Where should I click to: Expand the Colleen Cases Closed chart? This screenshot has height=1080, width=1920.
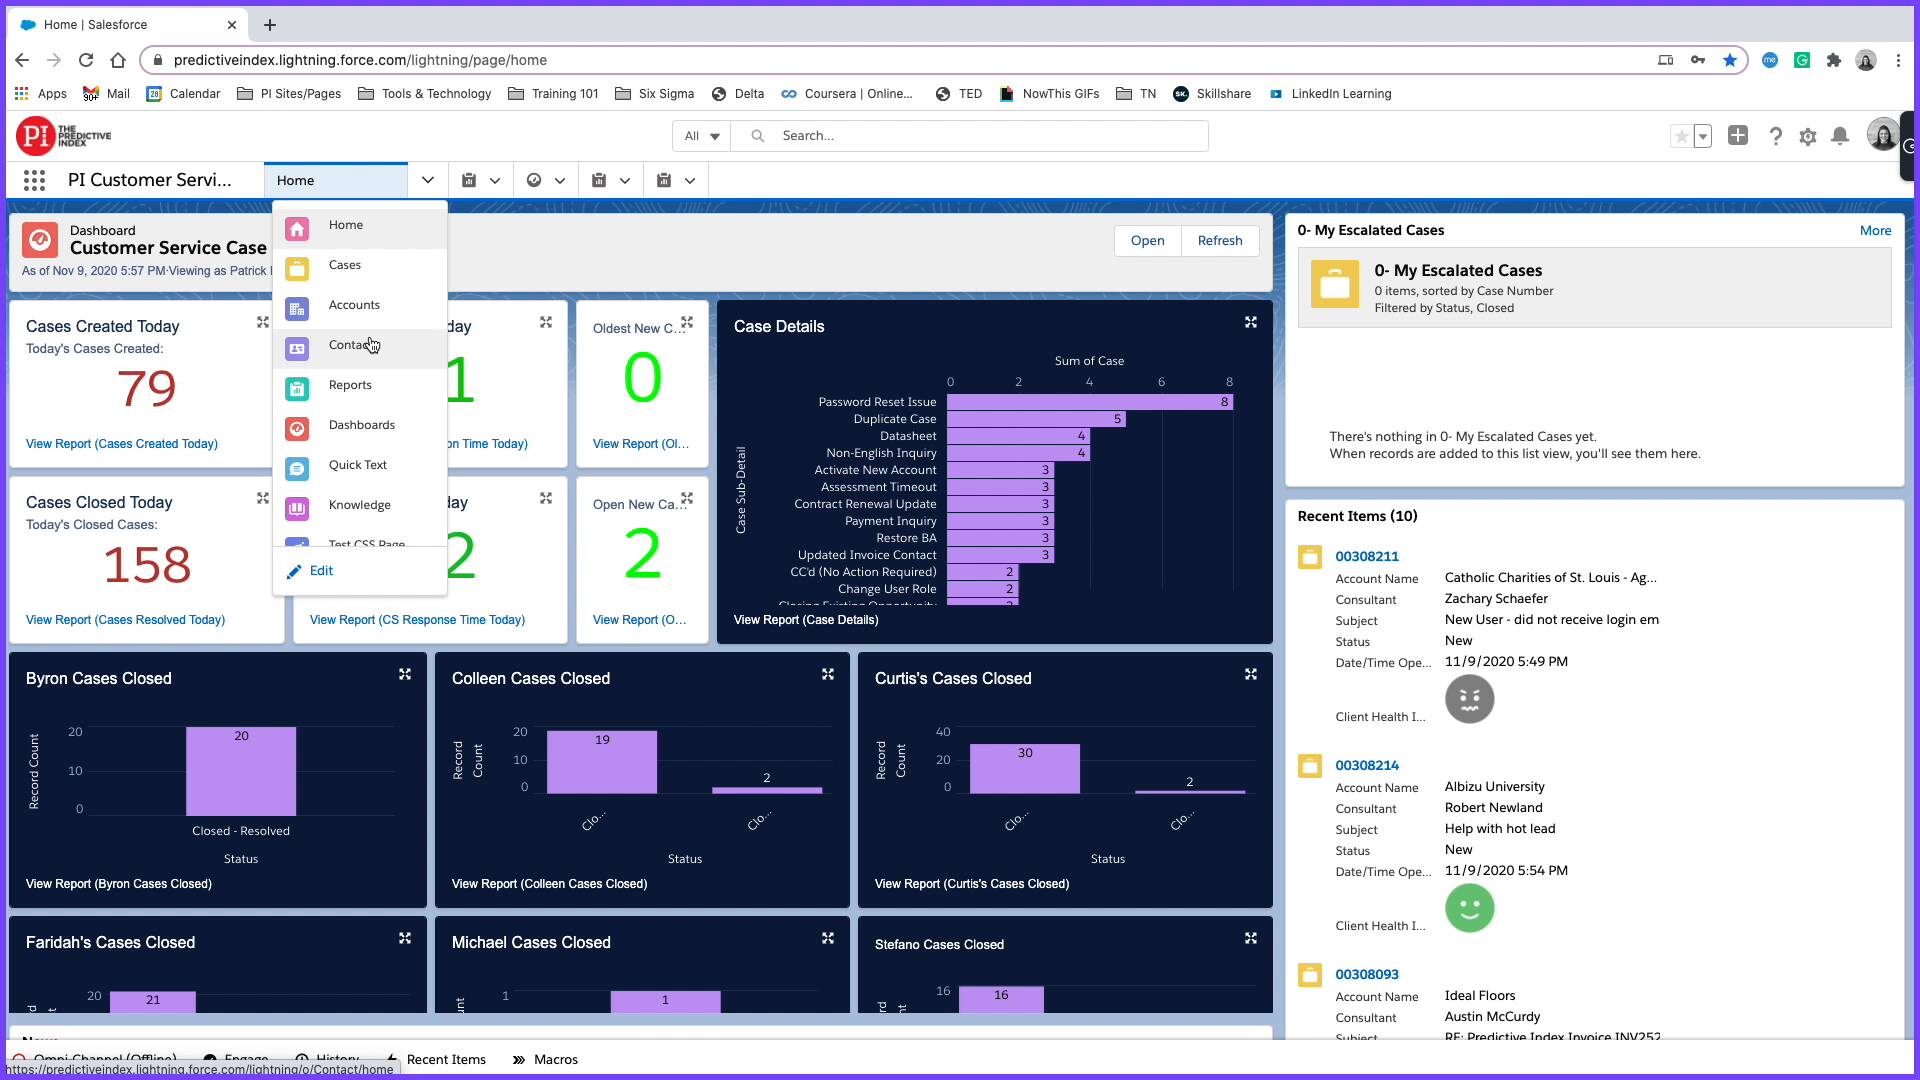coord(828,675)
